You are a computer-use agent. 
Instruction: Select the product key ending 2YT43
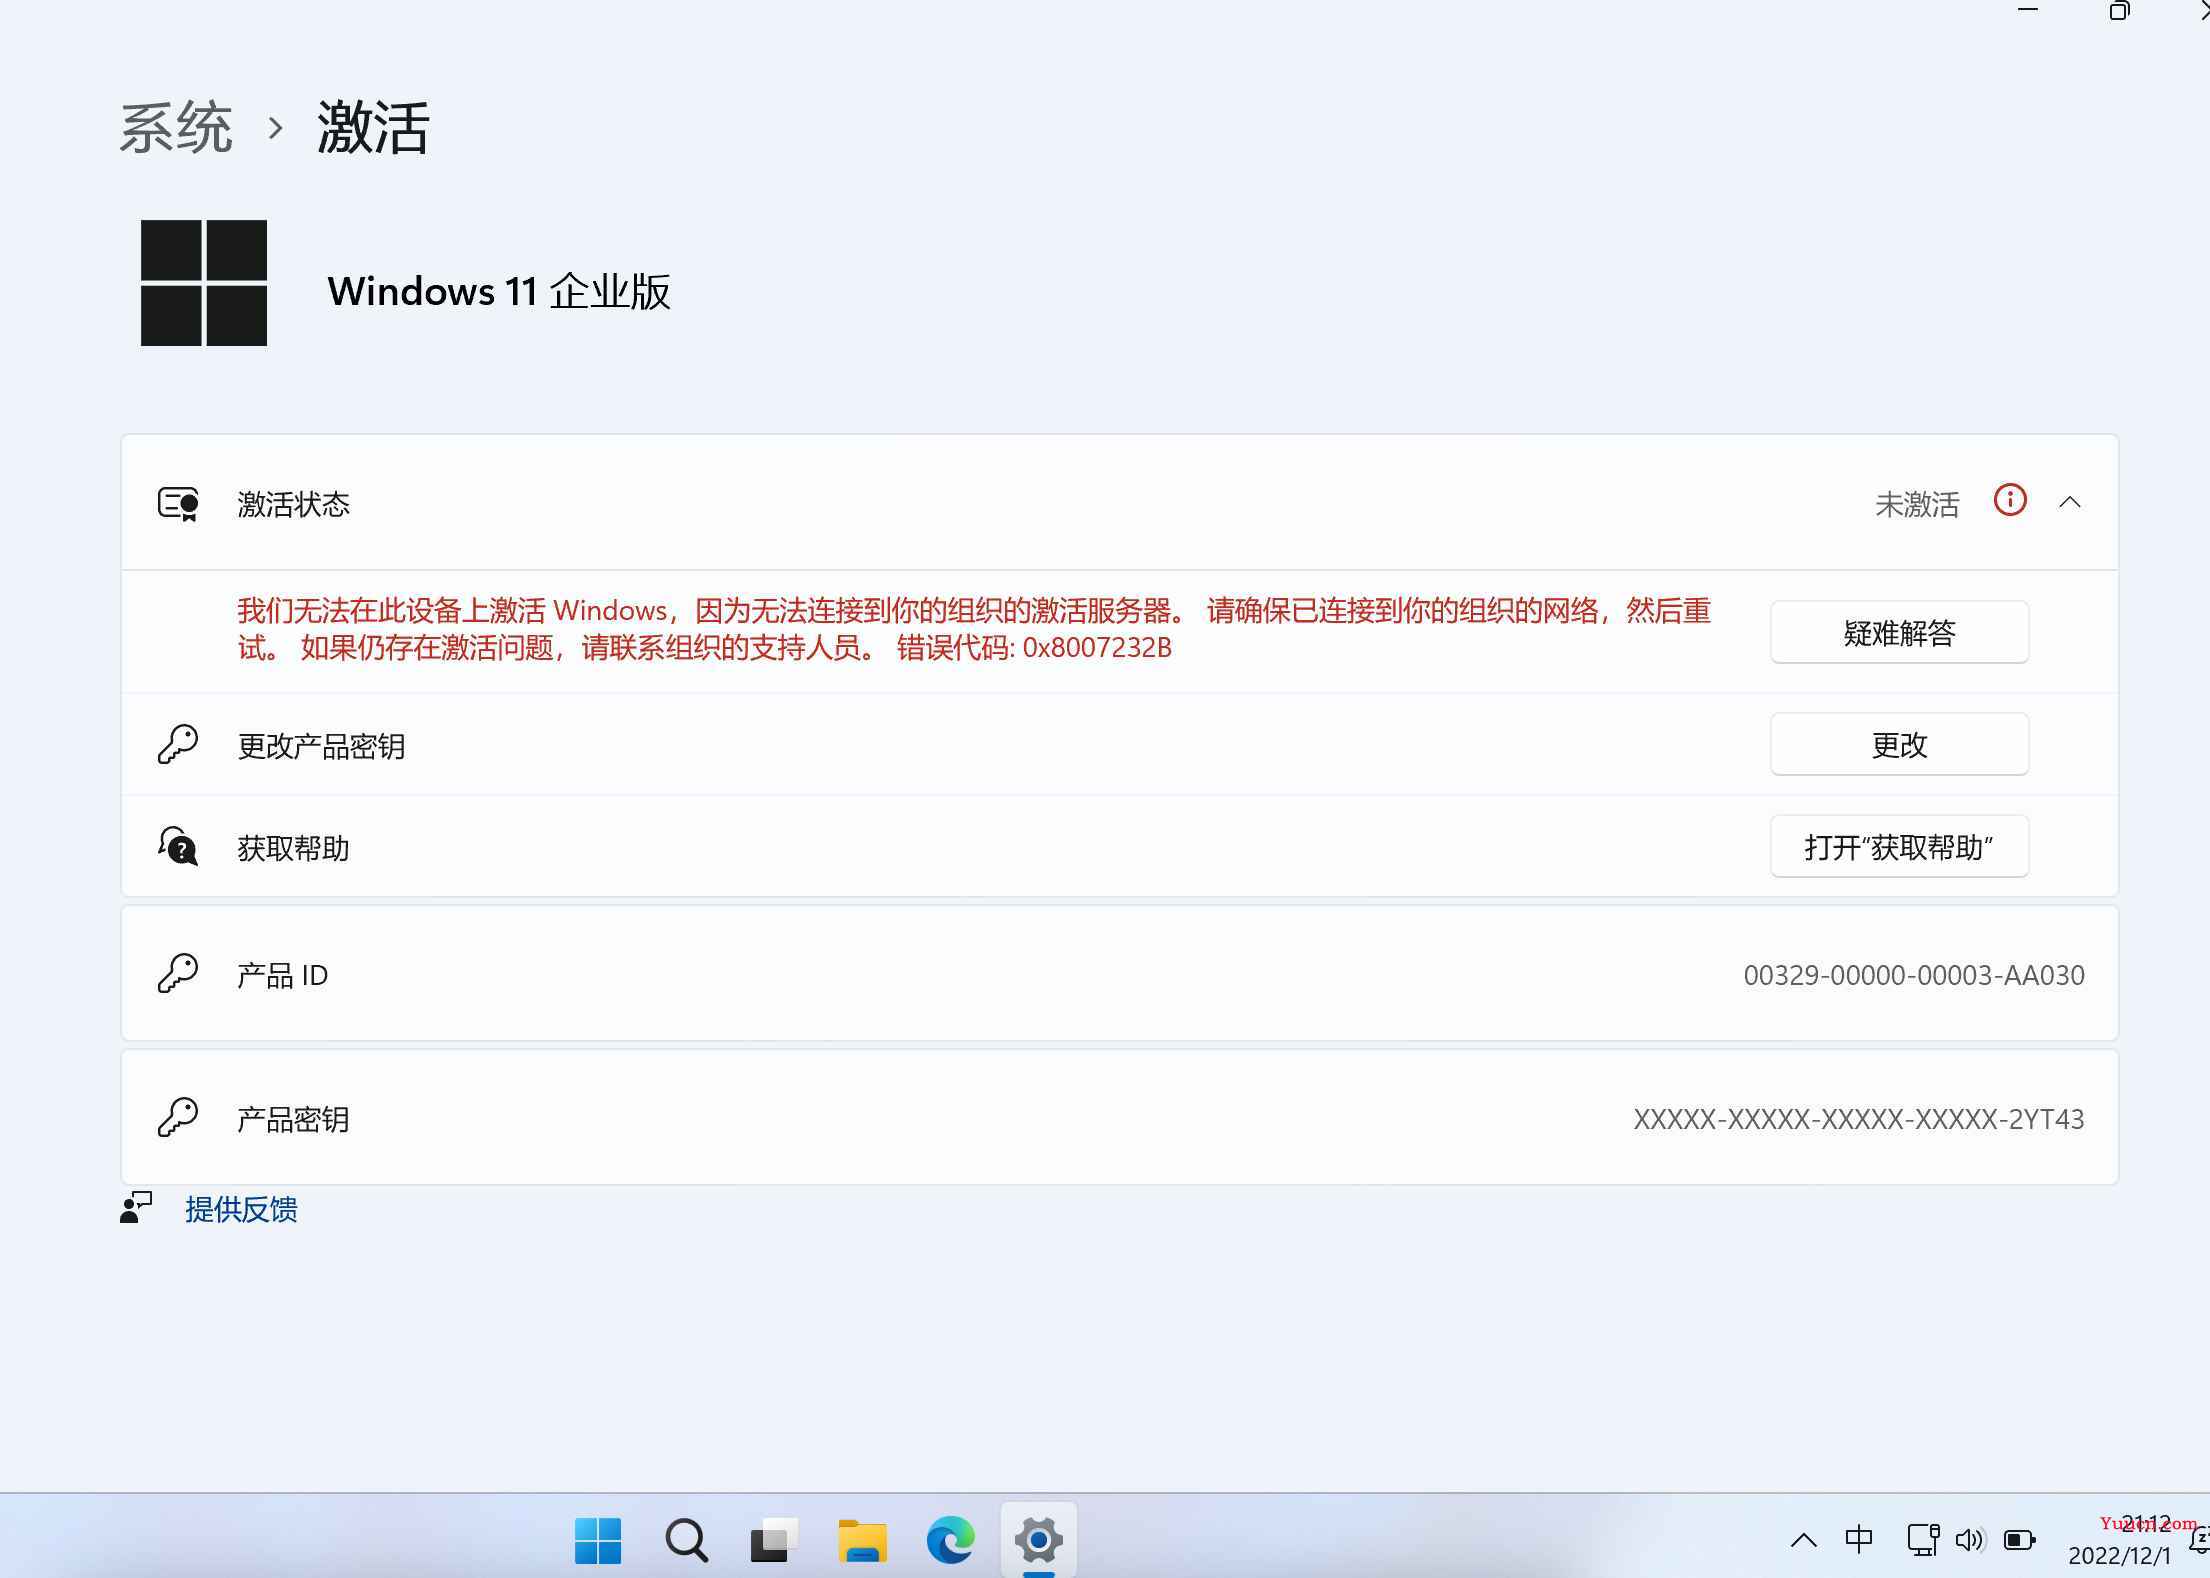(x=1859, y=1119)
